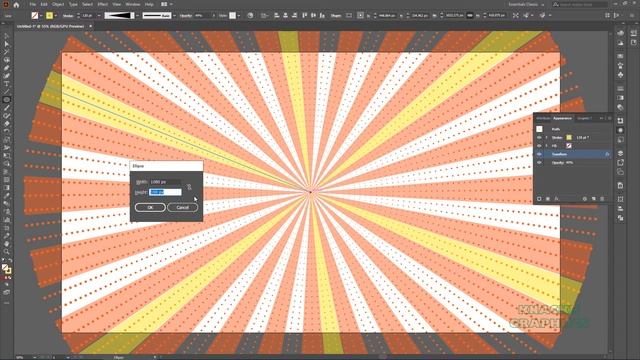Switch to the Attributes tab

click(543, 118)
